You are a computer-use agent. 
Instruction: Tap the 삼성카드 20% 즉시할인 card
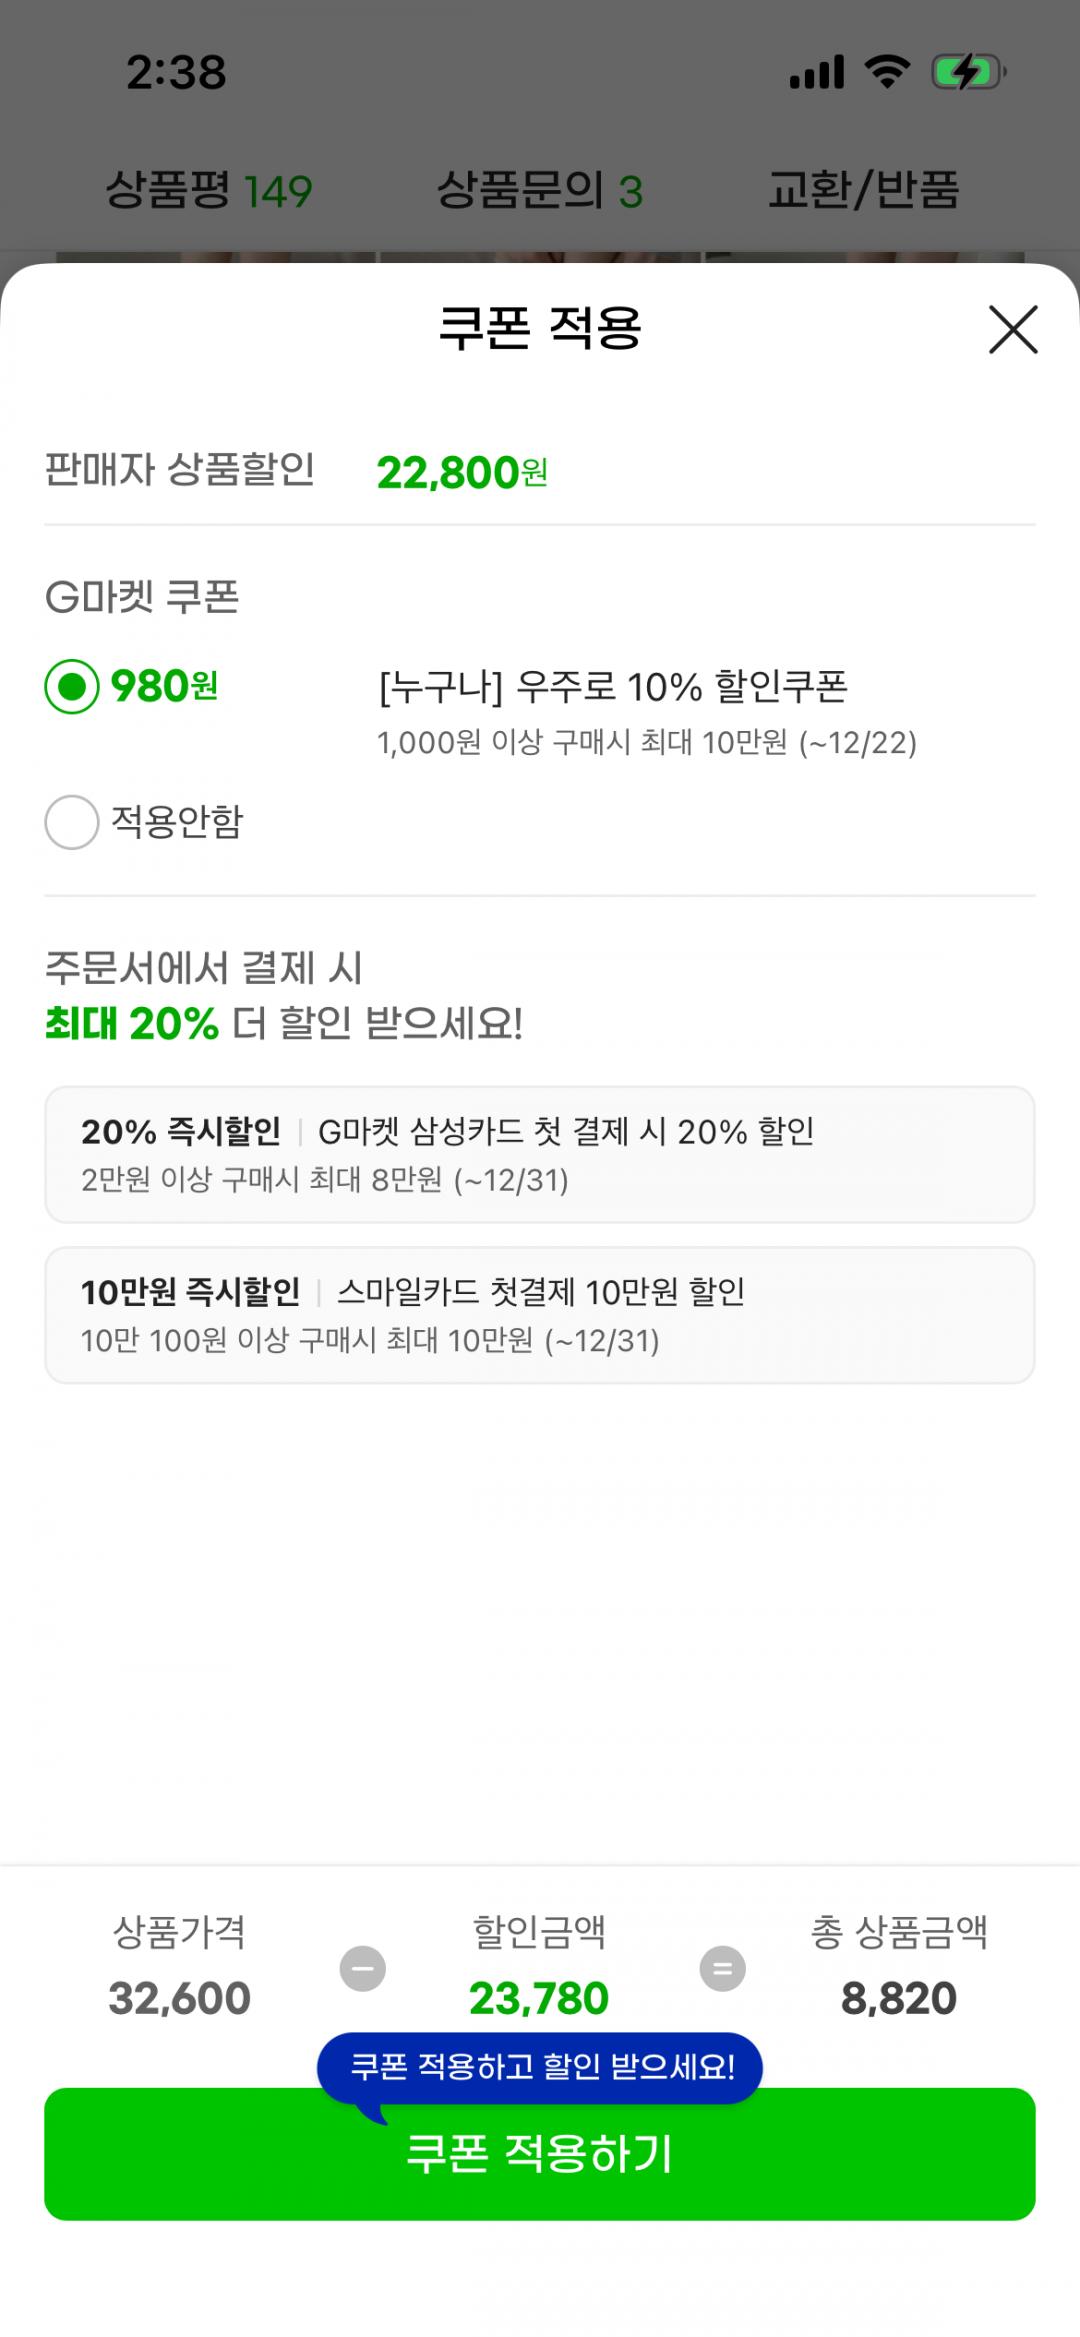pyautogui.click(x=540, y=1154)
